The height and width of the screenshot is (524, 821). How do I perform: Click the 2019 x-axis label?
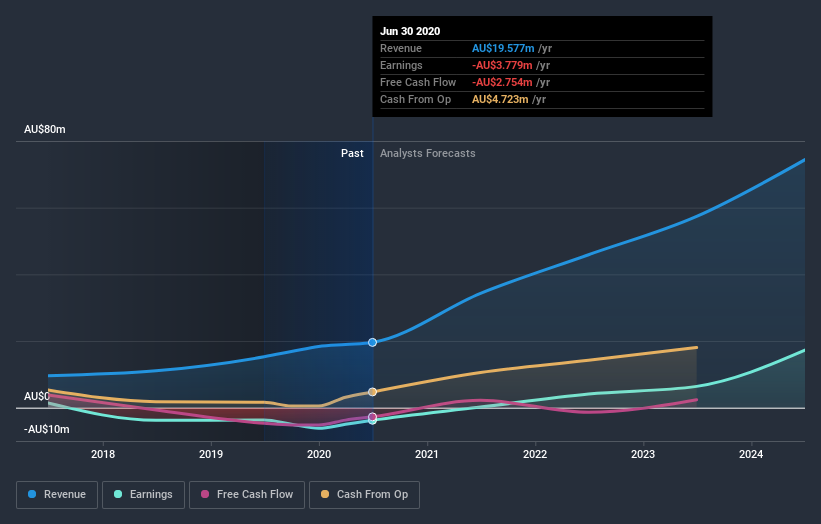(x=211, y=454)
